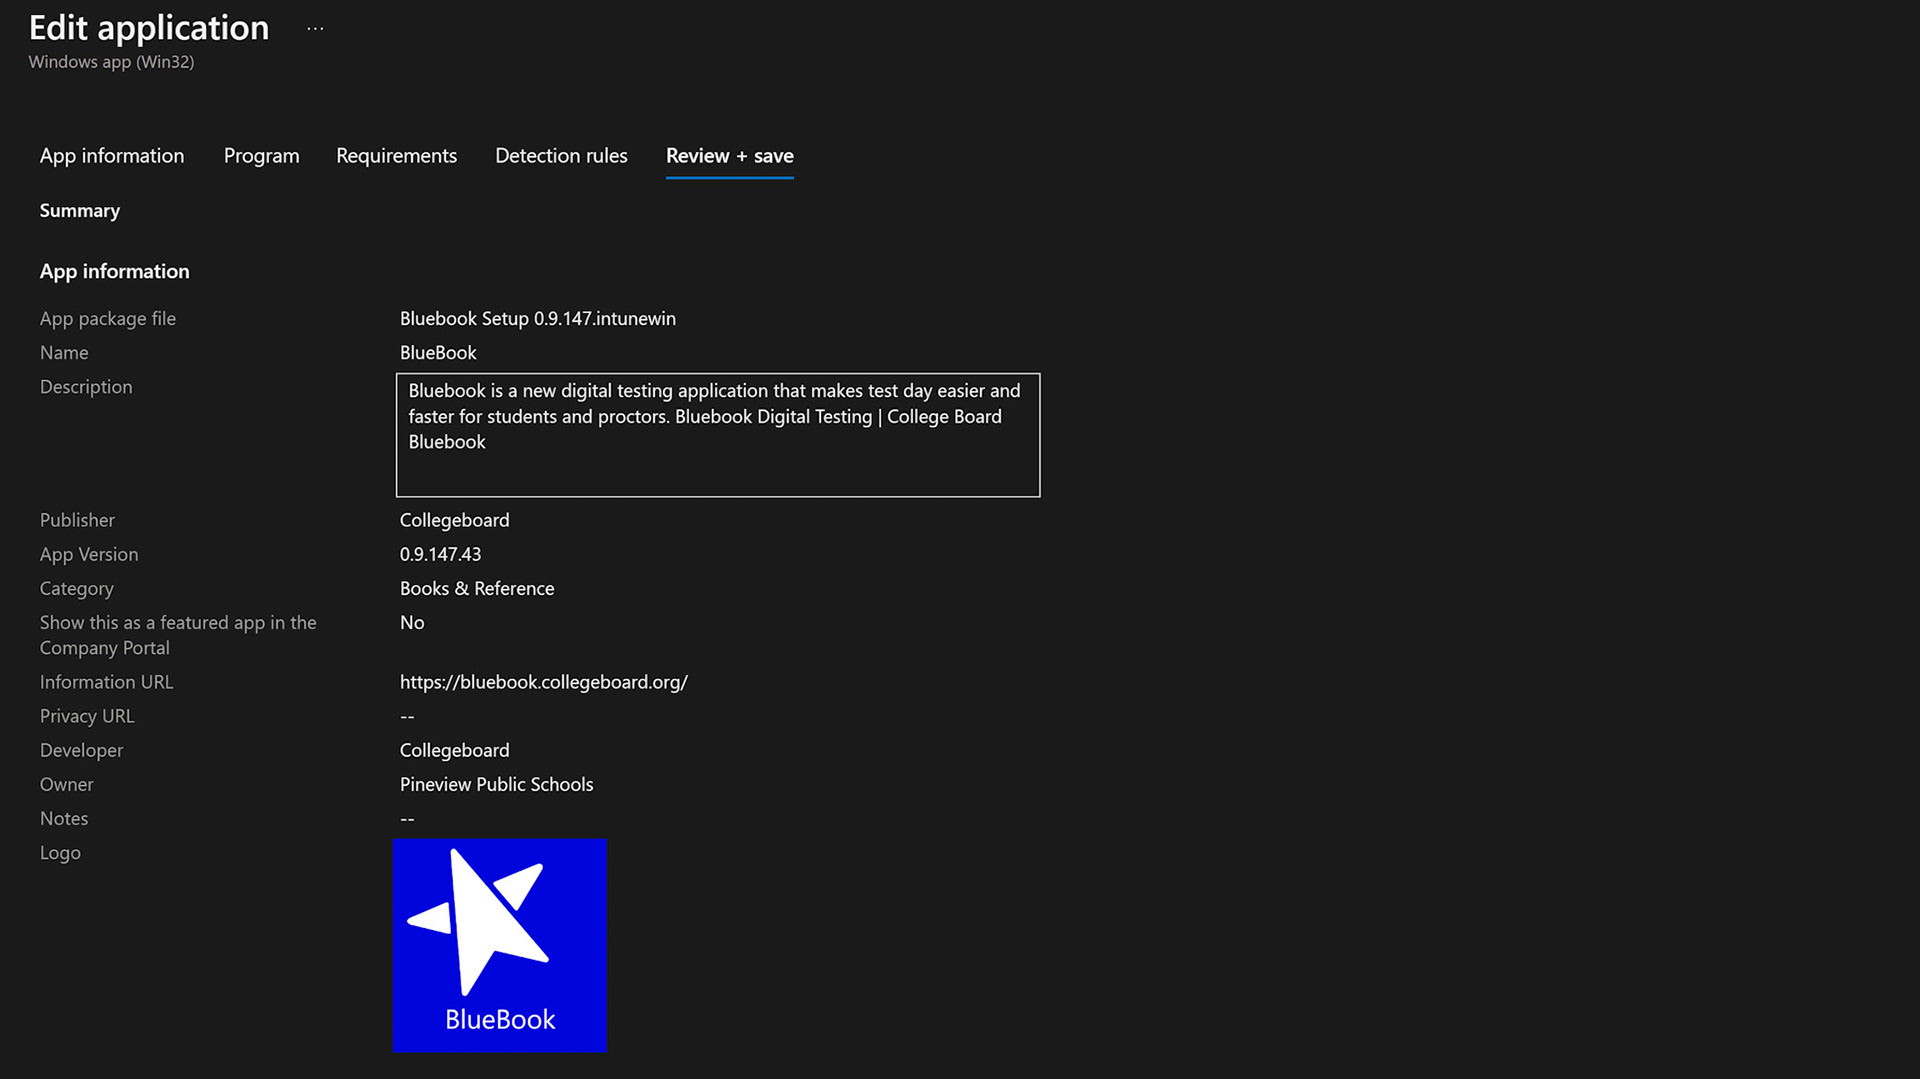Click the Owner label
The height and width of the screenshot is (1079, 1920).
coord(66,784)
